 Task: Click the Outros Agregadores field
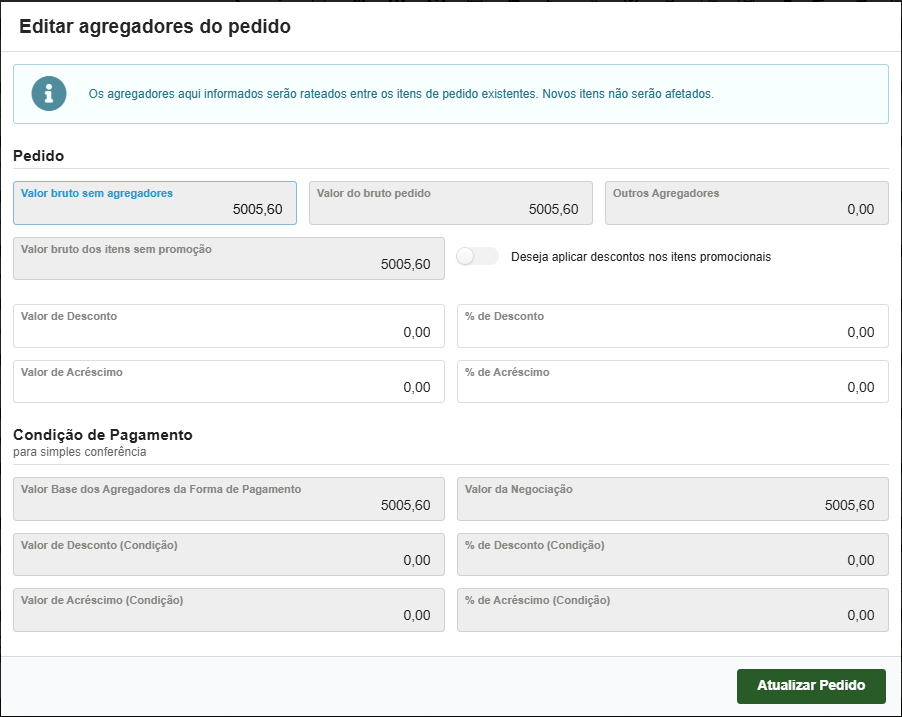point(746,204)
